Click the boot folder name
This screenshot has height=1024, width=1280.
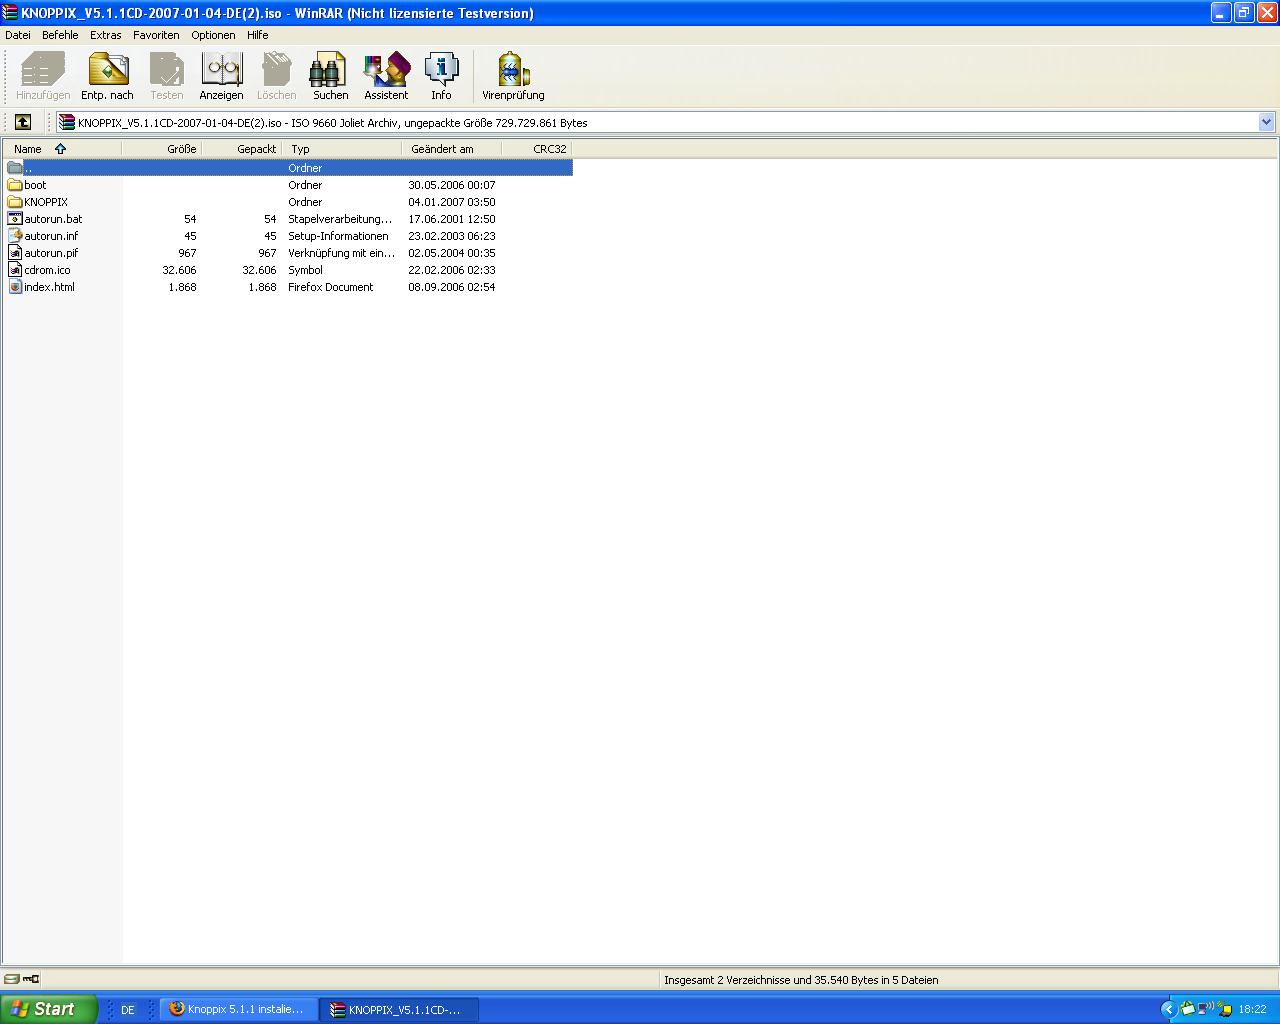35,185
